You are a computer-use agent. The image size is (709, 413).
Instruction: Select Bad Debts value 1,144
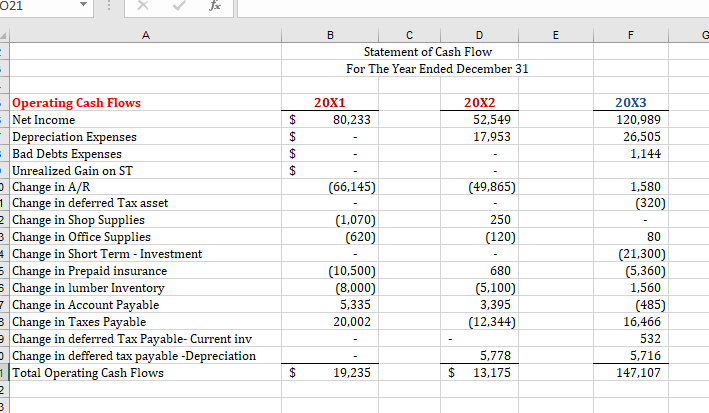tap(631, 154)
